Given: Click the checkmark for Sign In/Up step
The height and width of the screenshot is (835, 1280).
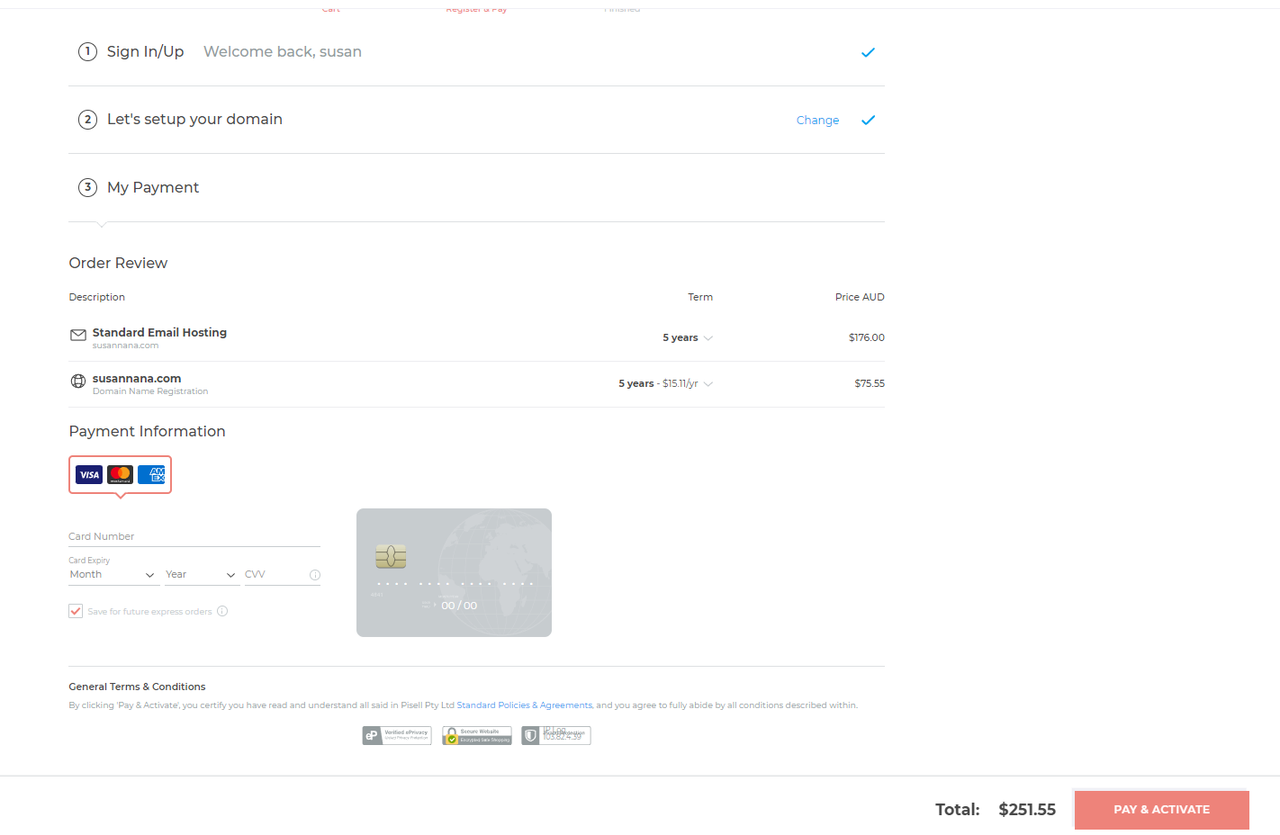Looking at the screenshot, I should (868, 52).
